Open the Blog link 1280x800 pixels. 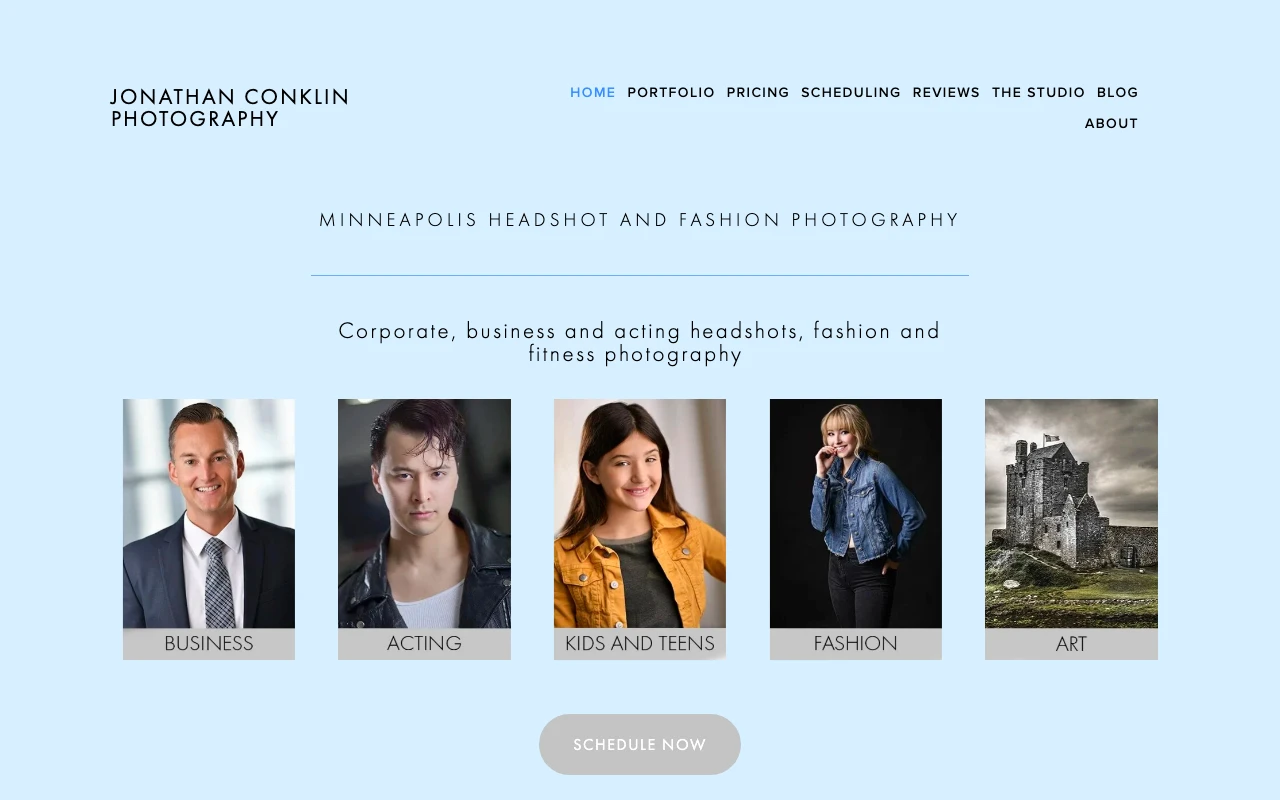pyautogui.click(x=1118, y=92)
